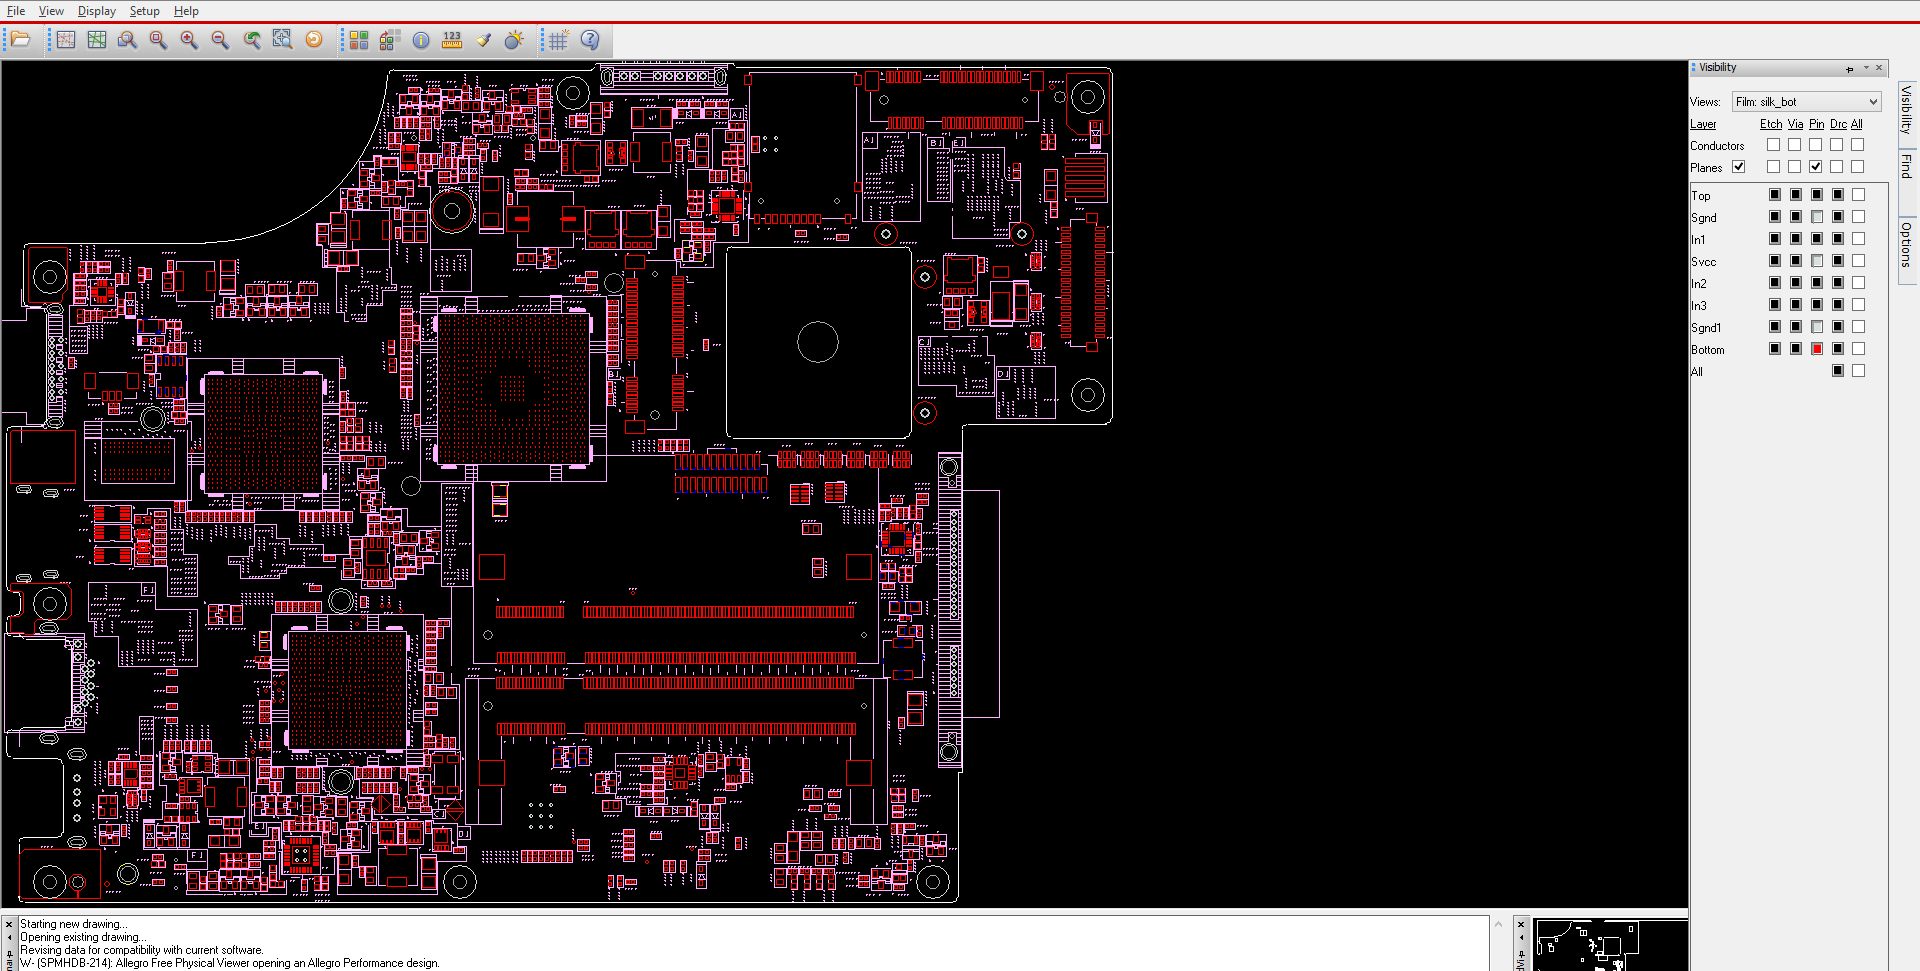This screenshot has height=971, width=1920.
Task: Click the red Bottom Pin color swatch
Action: tap(1817, 349)
